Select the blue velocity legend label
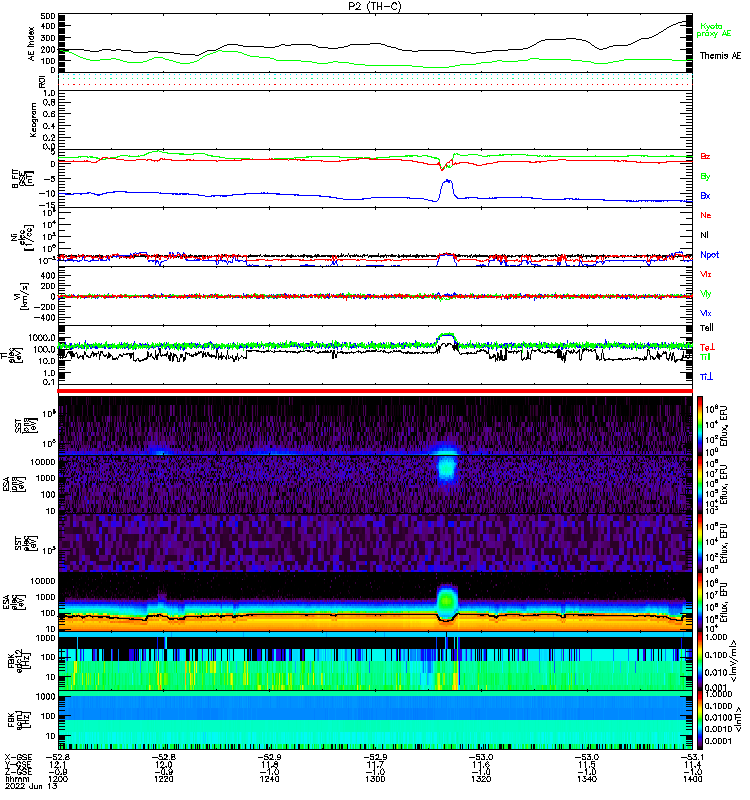 [706, 314]
